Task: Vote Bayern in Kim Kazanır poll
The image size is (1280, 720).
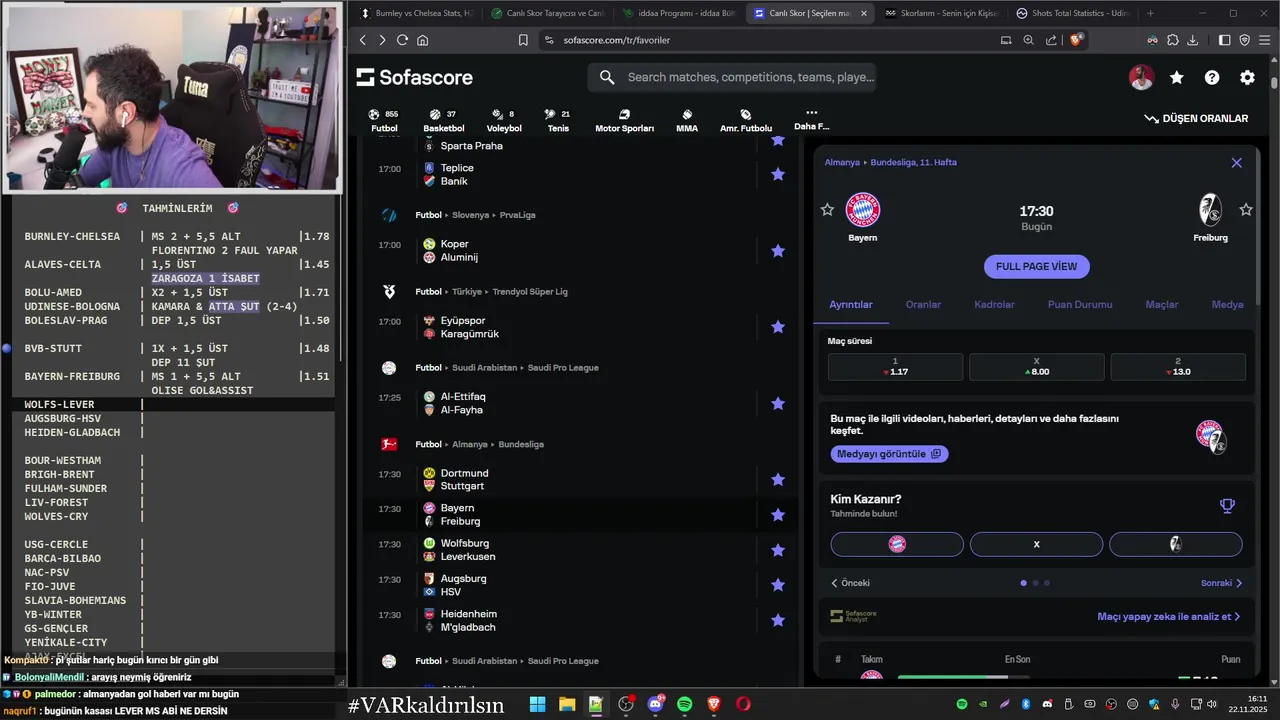Action: (897, 544)
